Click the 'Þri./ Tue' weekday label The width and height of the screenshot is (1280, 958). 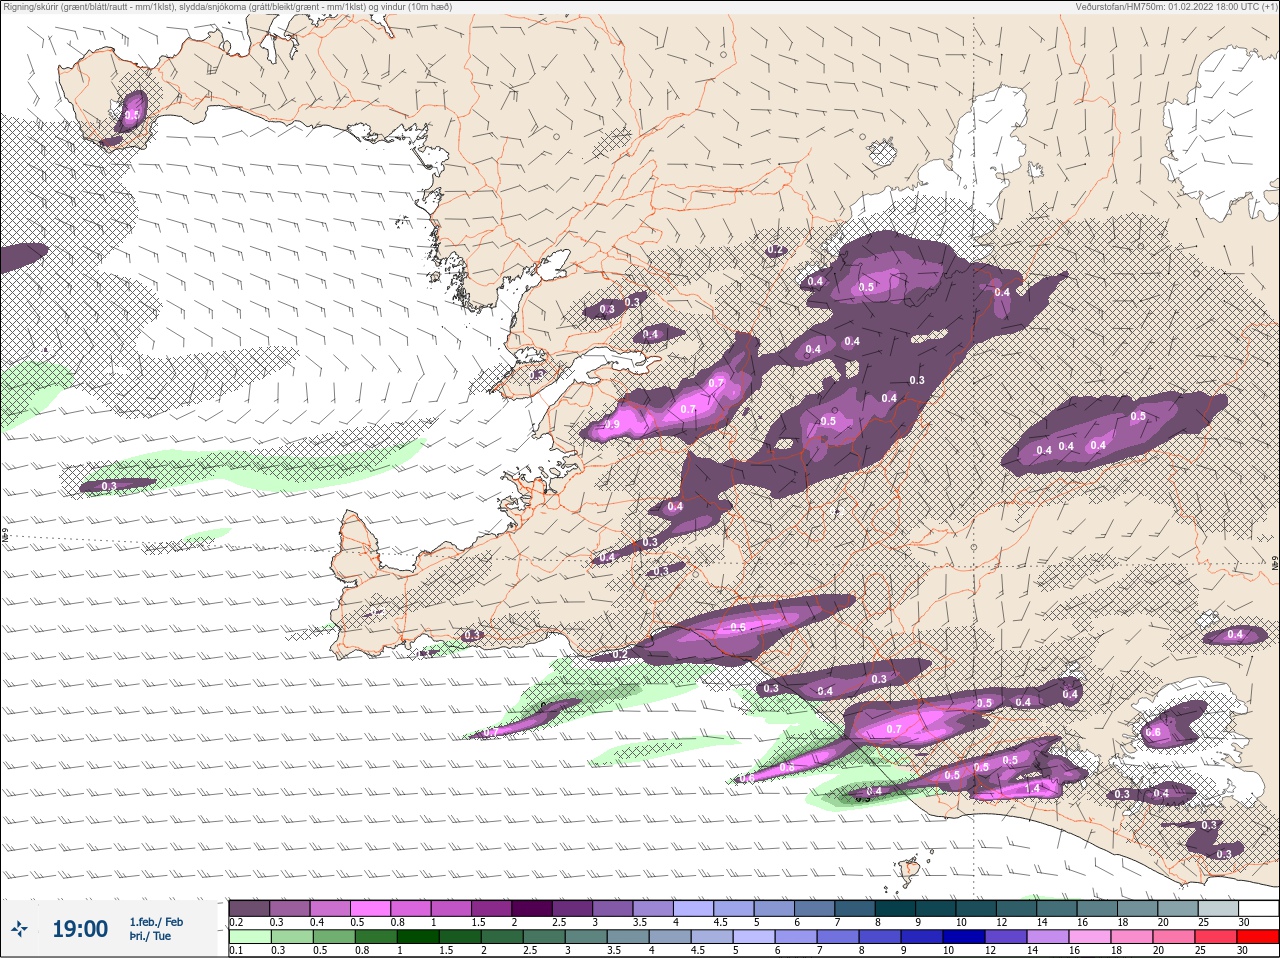[x=149, y=936]
